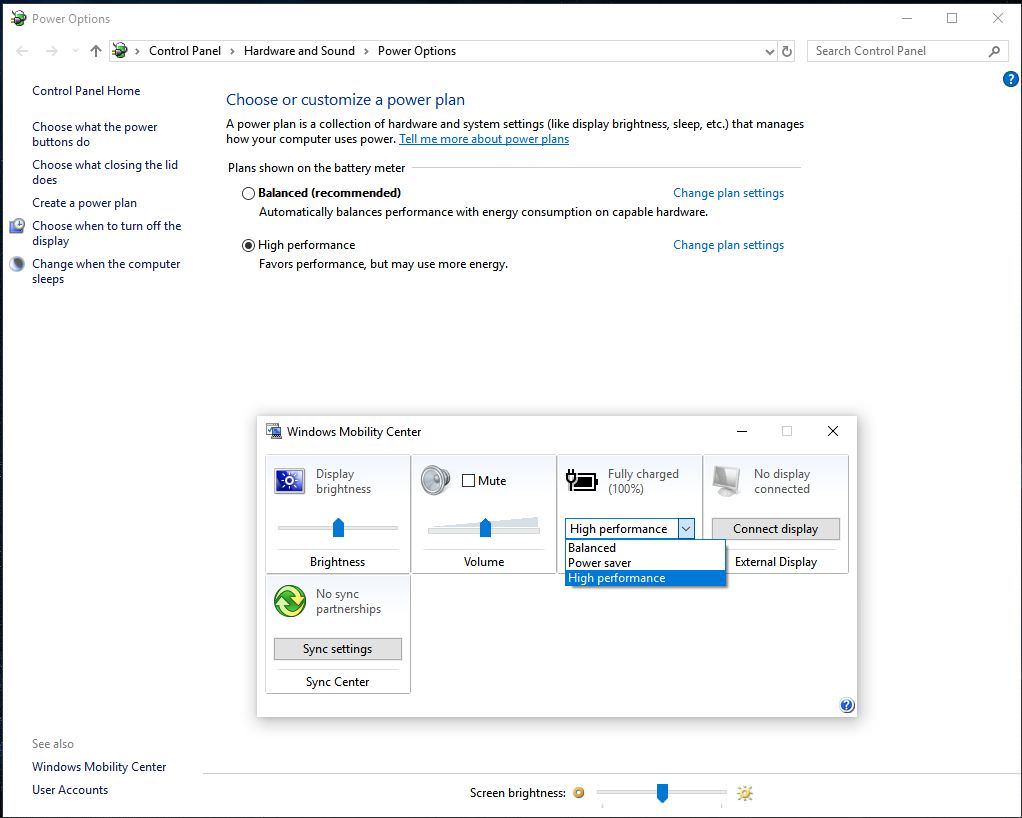Image resolution: width=1022 pixels, height=818 pixels.
Task: Choose Balanced in the power plan list
Action: 645,548
